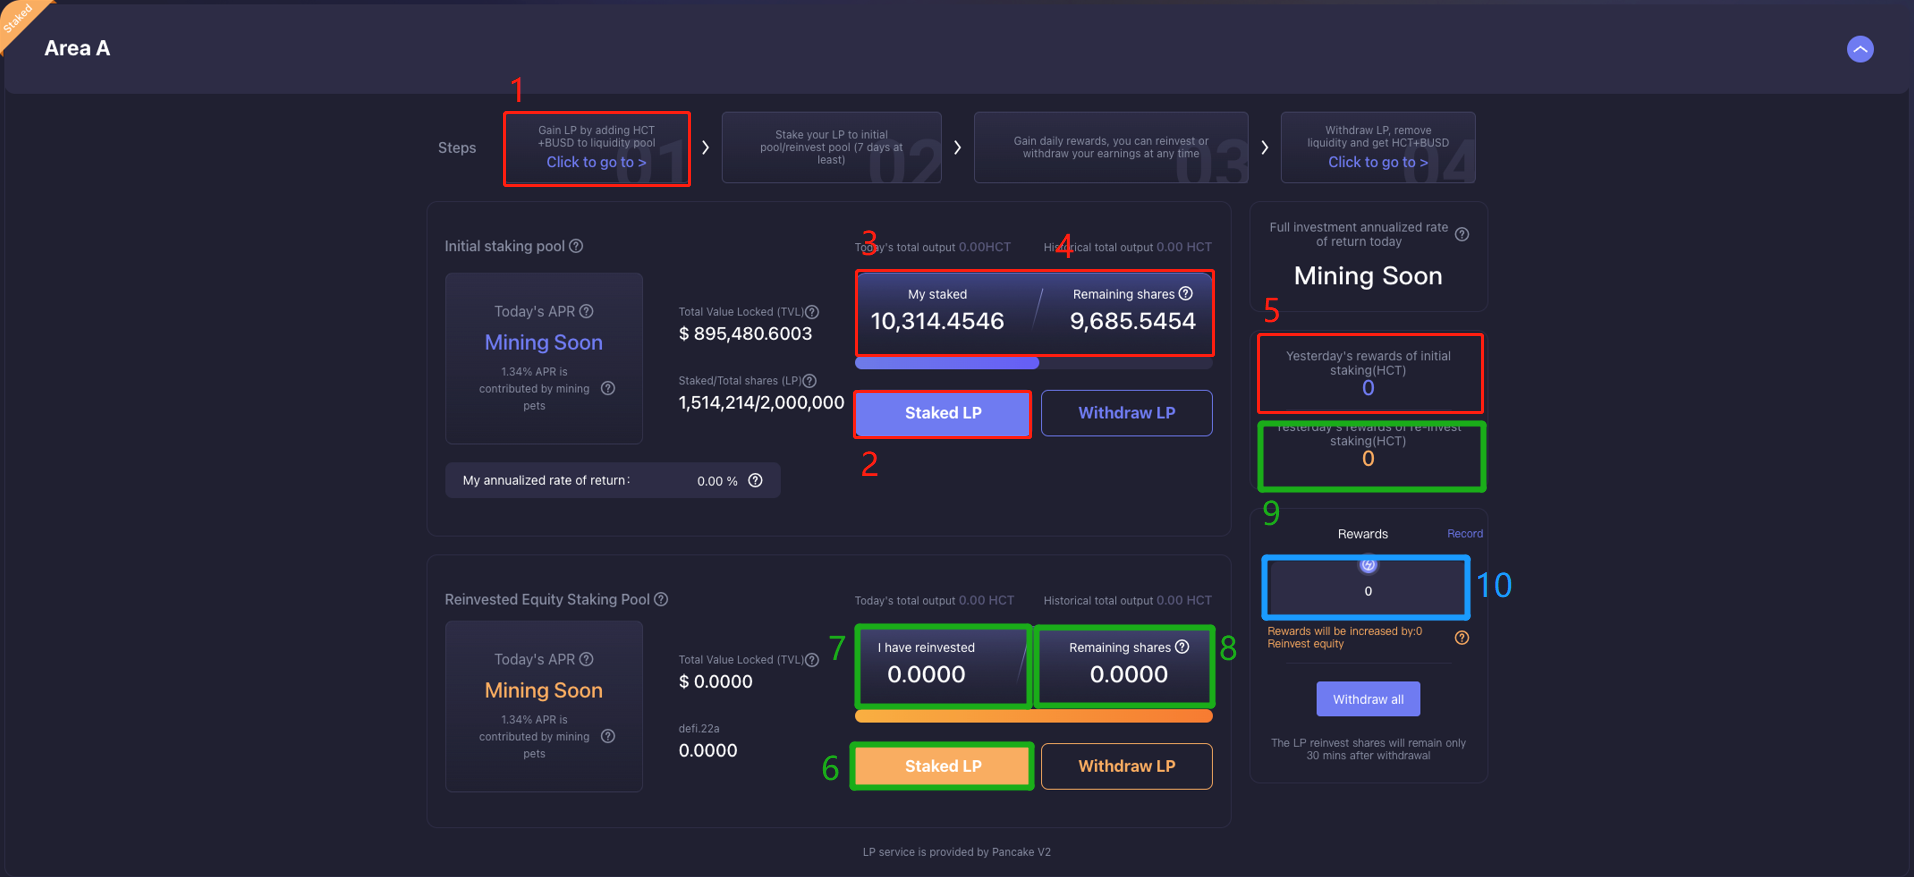Click the orange Staked LP button
The height and width of the screenshot is (877, 1914).
point(942,766)
